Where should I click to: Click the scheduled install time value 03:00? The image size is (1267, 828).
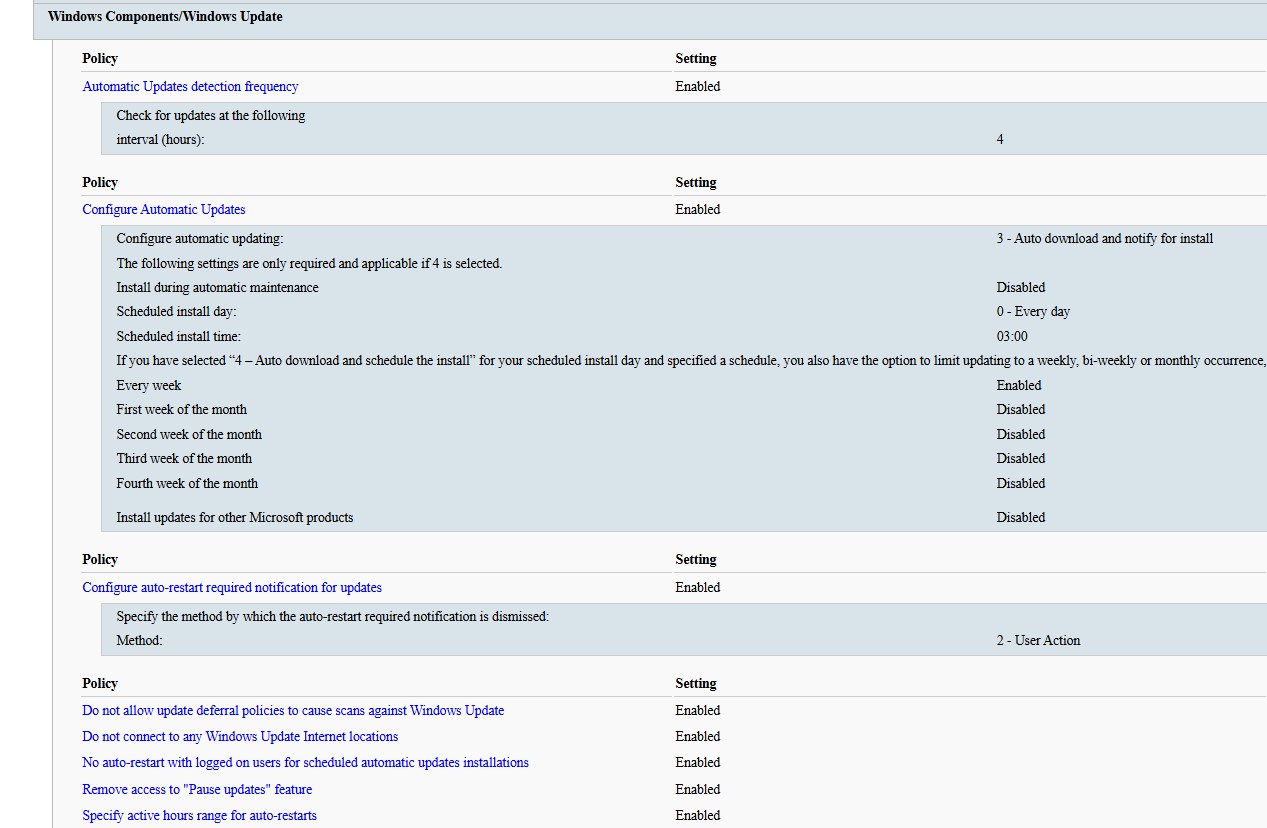click(1012, 337)
